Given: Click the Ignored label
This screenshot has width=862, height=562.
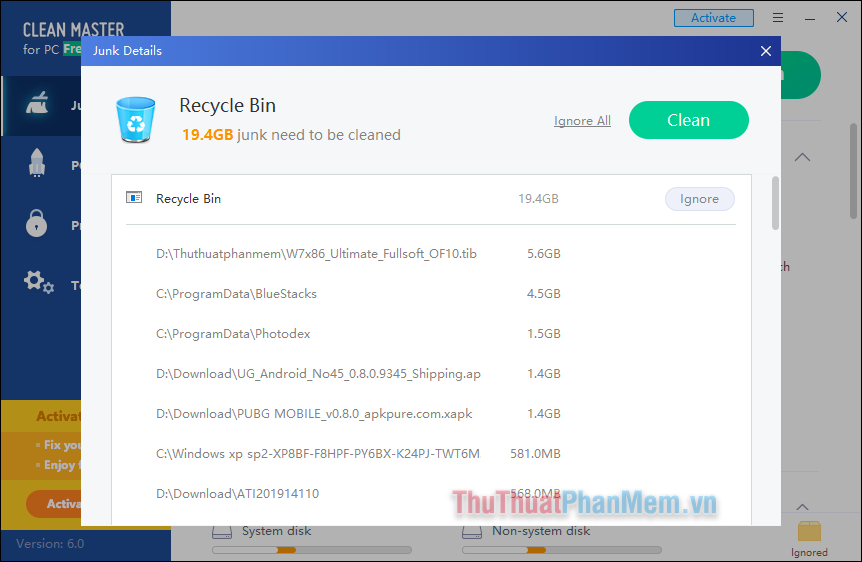Looking at the screenshot, I should click(x=809, y=552).
